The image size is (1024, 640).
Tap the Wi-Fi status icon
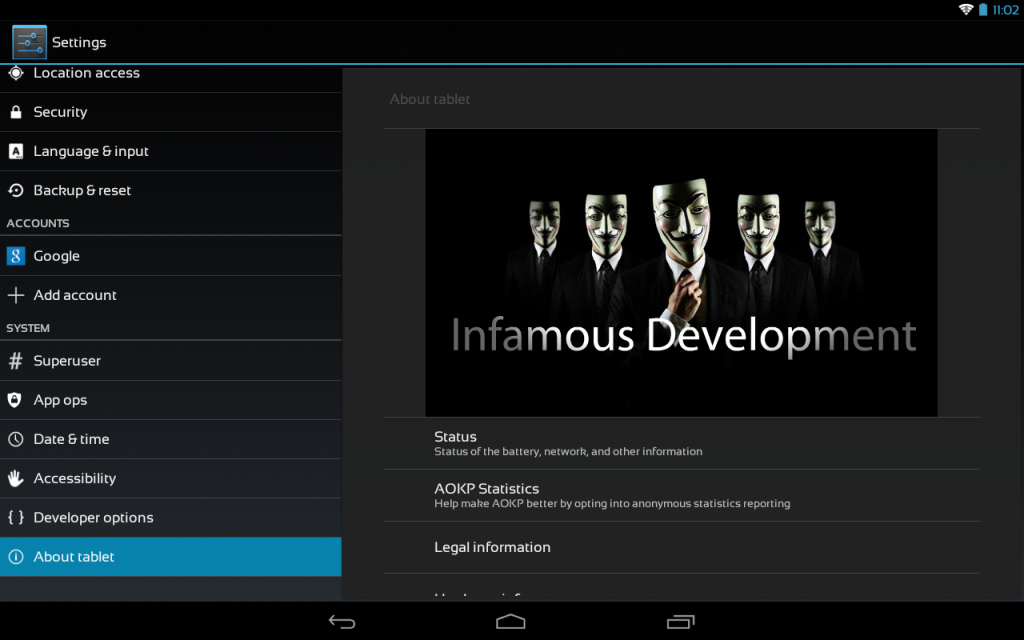(x=966, y=9)
